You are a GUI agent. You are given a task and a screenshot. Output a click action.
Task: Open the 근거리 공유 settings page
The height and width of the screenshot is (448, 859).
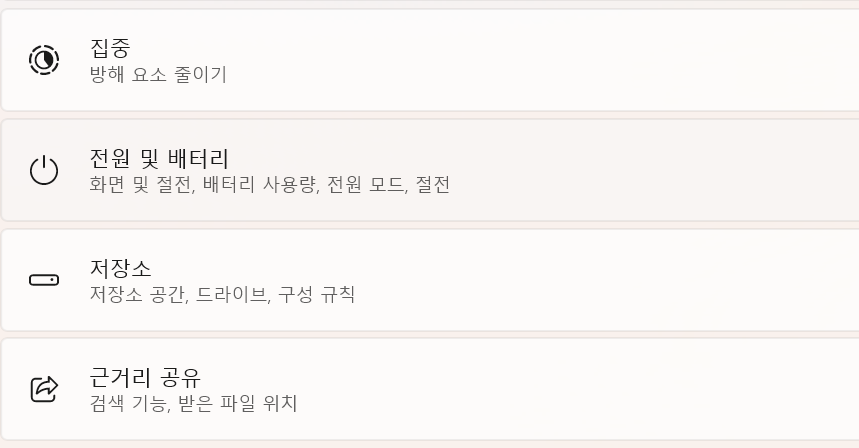click(430, 389)
